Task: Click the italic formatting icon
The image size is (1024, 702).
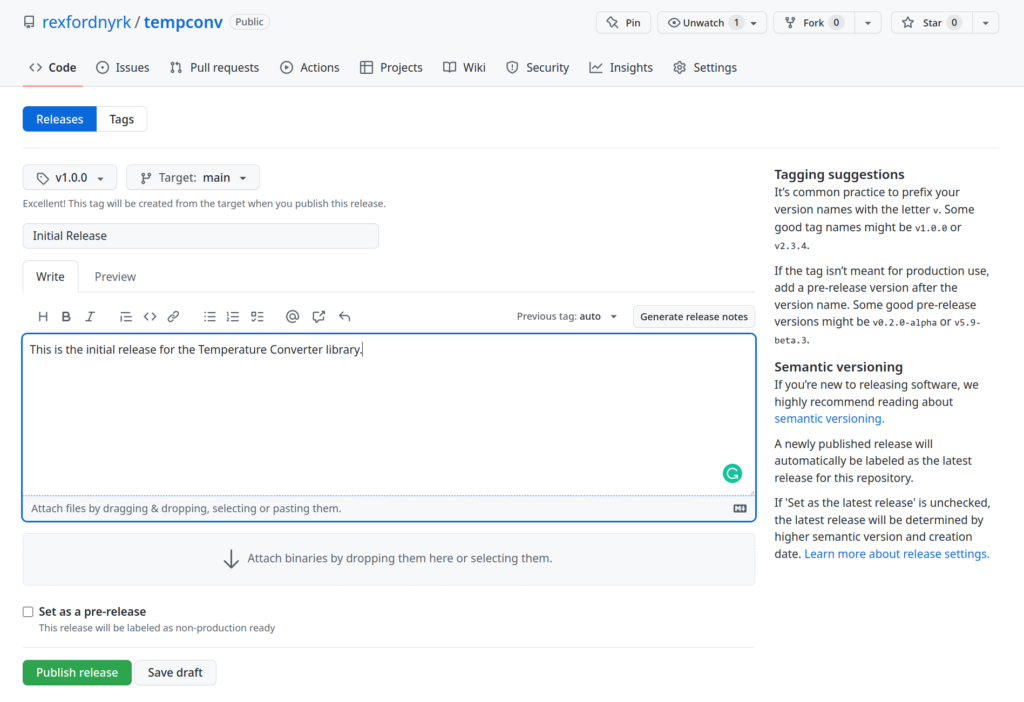Action: (x=90, y=316)
